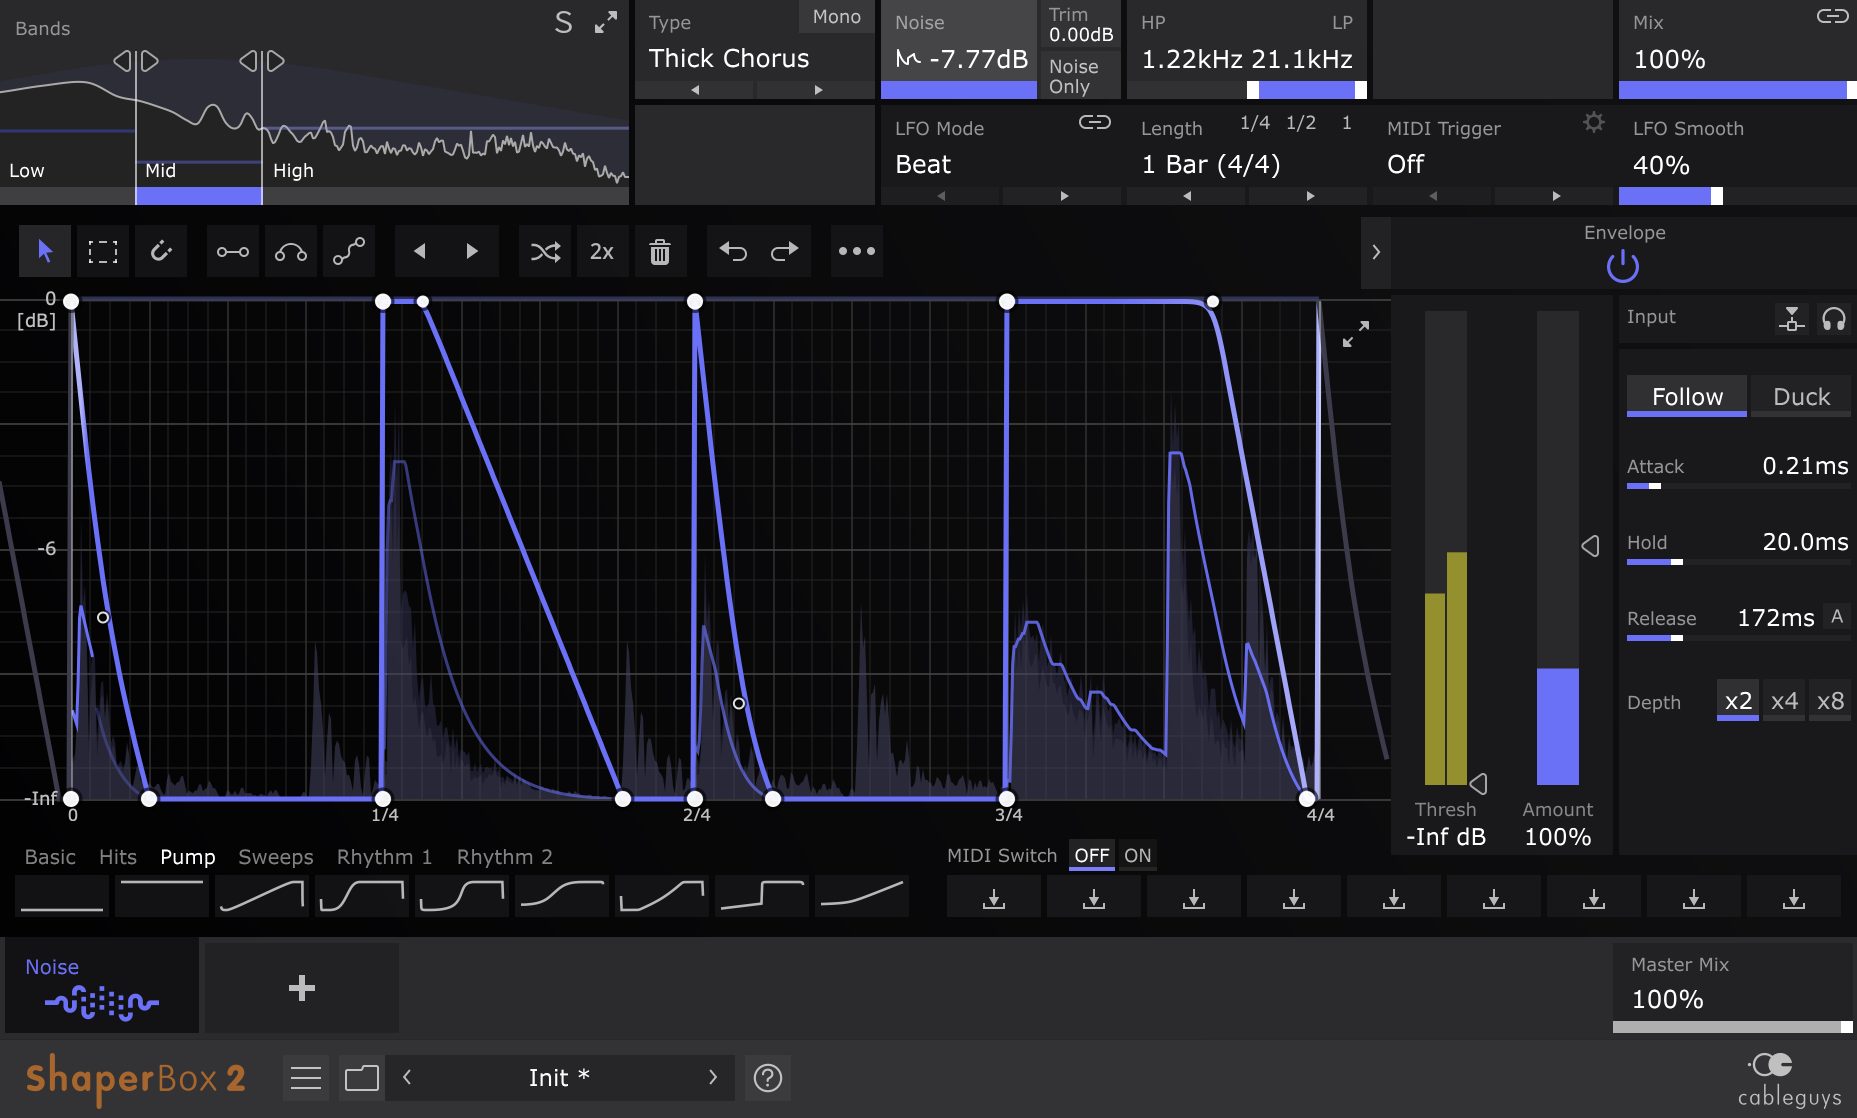This screenshot has width=1857, height=1118.
Task: Click the headphones listen icon
Action: tap(1833, 319)
